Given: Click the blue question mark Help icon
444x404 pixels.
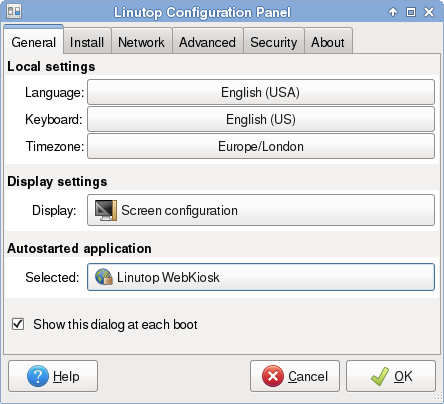Looking at the screenshot, I should click(x=38, y=376).
